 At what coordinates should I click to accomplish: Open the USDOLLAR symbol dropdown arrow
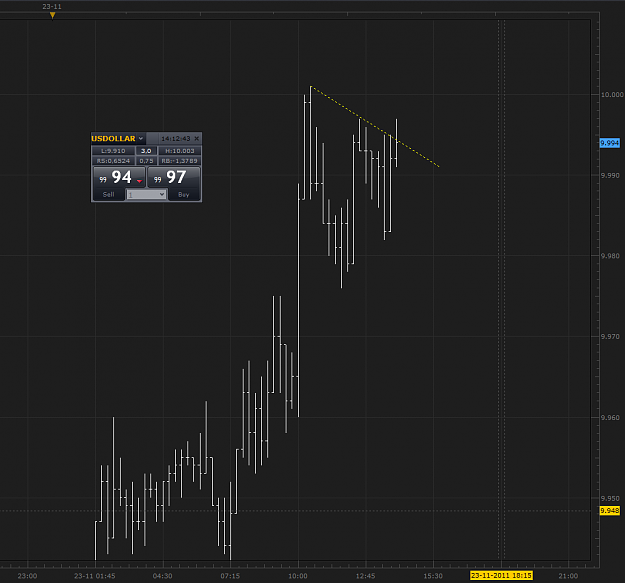141,138
